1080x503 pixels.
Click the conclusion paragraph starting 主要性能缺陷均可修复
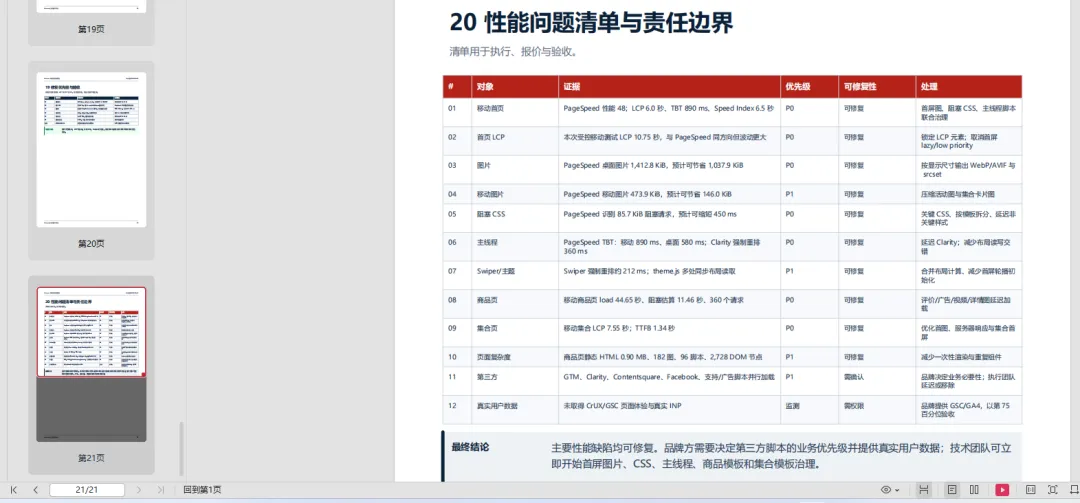click(781, 455)
